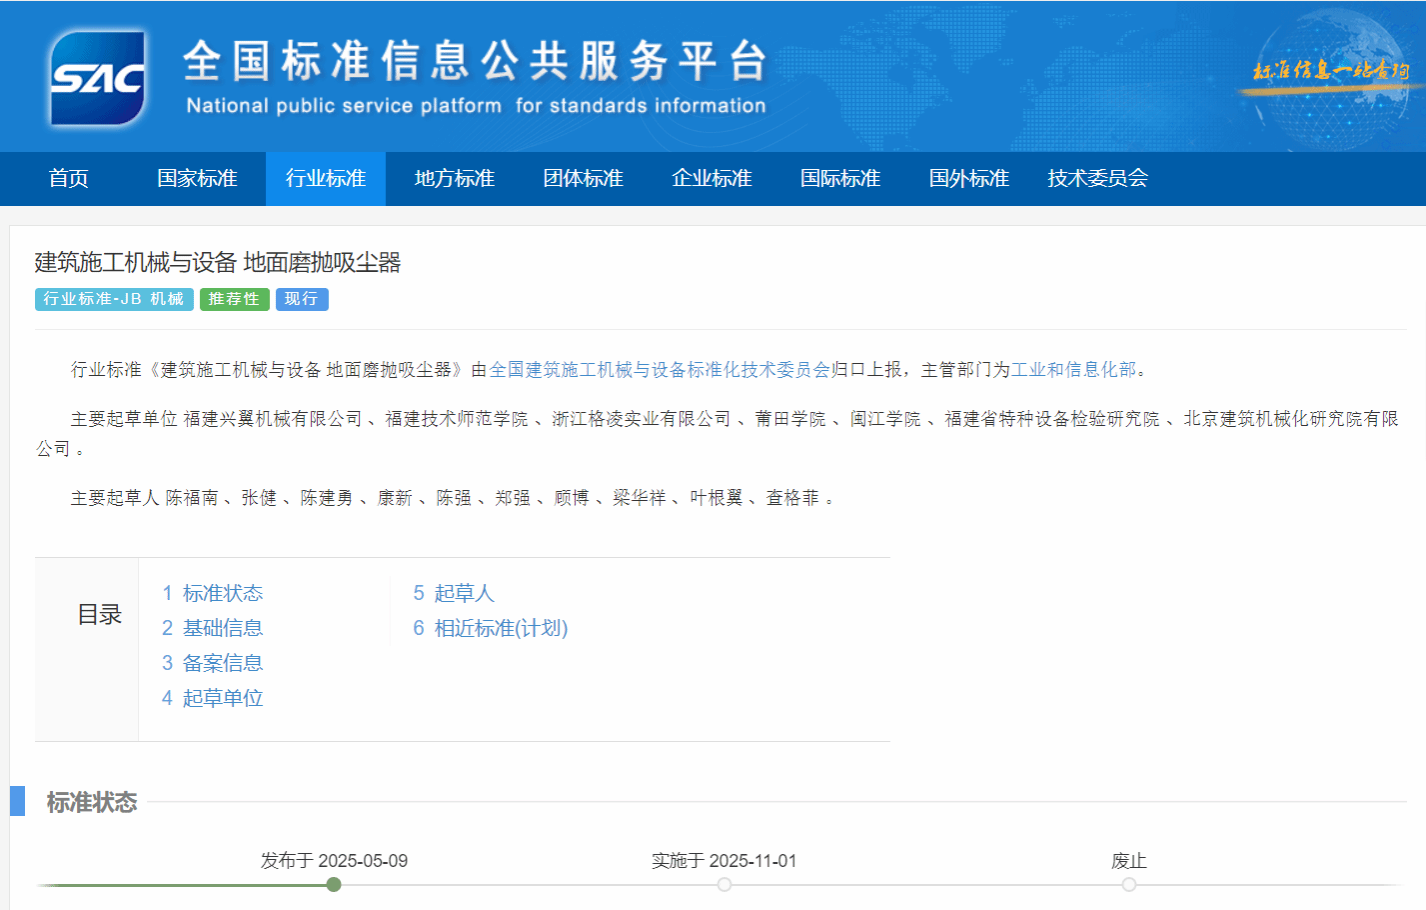1426x910 pixels.
Task: Open 国际标准 in navigation bar
Action: coord(840,179)
